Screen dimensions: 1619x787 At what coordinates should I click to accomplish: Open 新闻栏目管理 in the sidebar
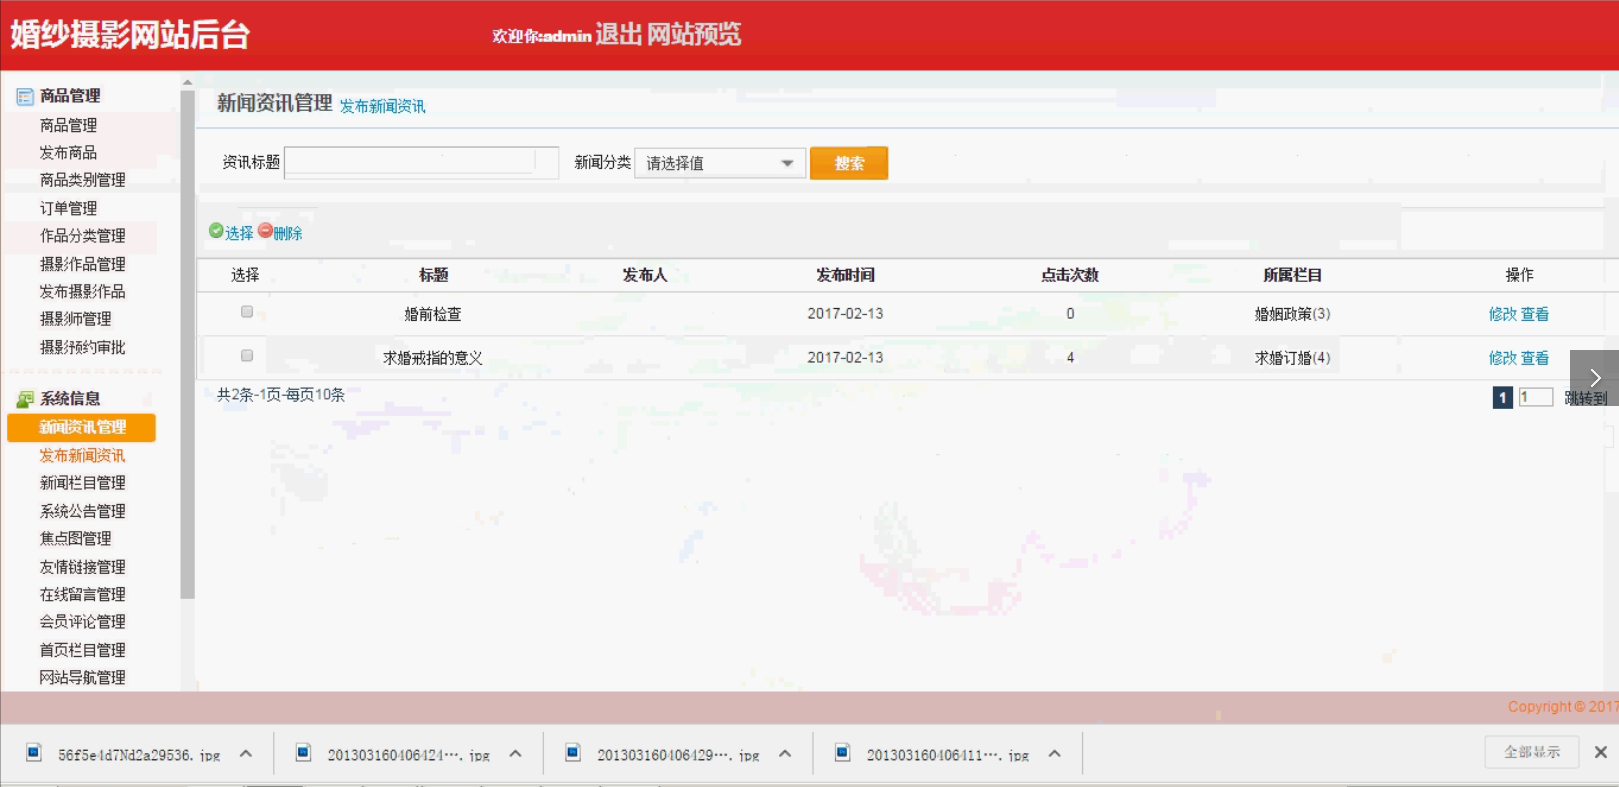tap(82, 483)
